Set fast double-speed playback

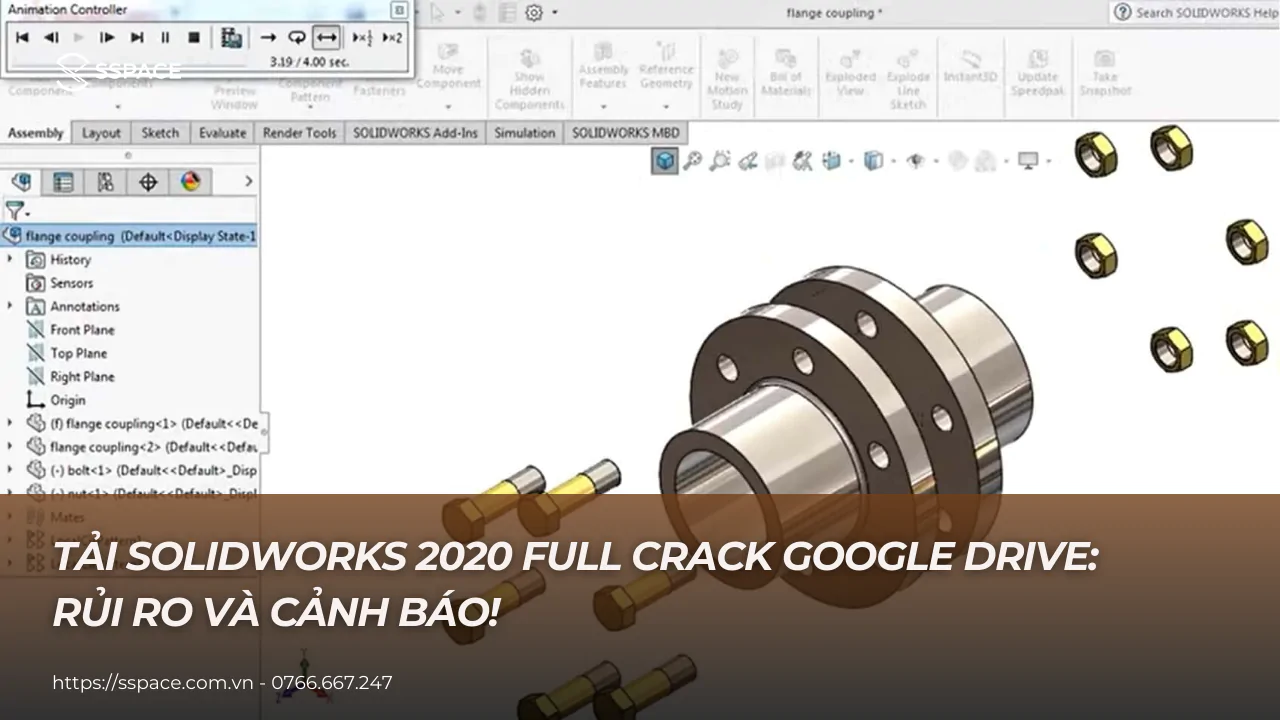[392, 38]
